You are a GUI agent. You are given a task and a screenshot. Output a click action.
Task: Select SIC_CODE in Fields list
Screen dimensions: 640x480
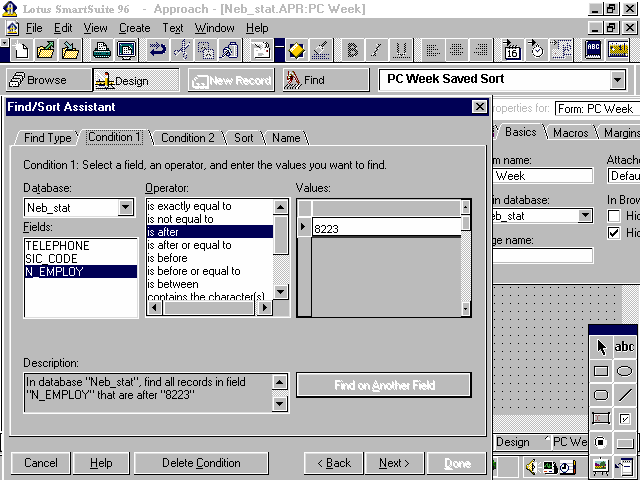point(81,259)
